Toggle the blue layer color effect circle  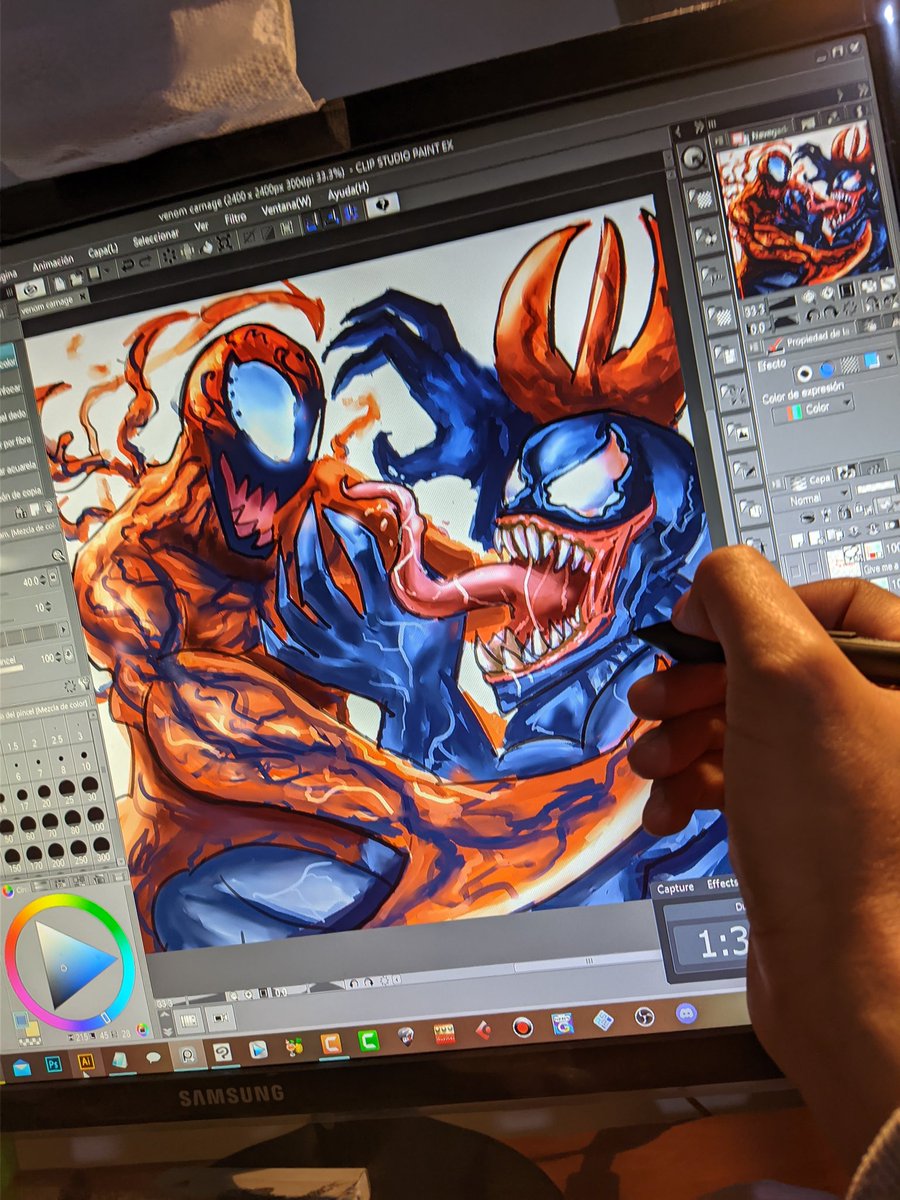tap(826, 368)
